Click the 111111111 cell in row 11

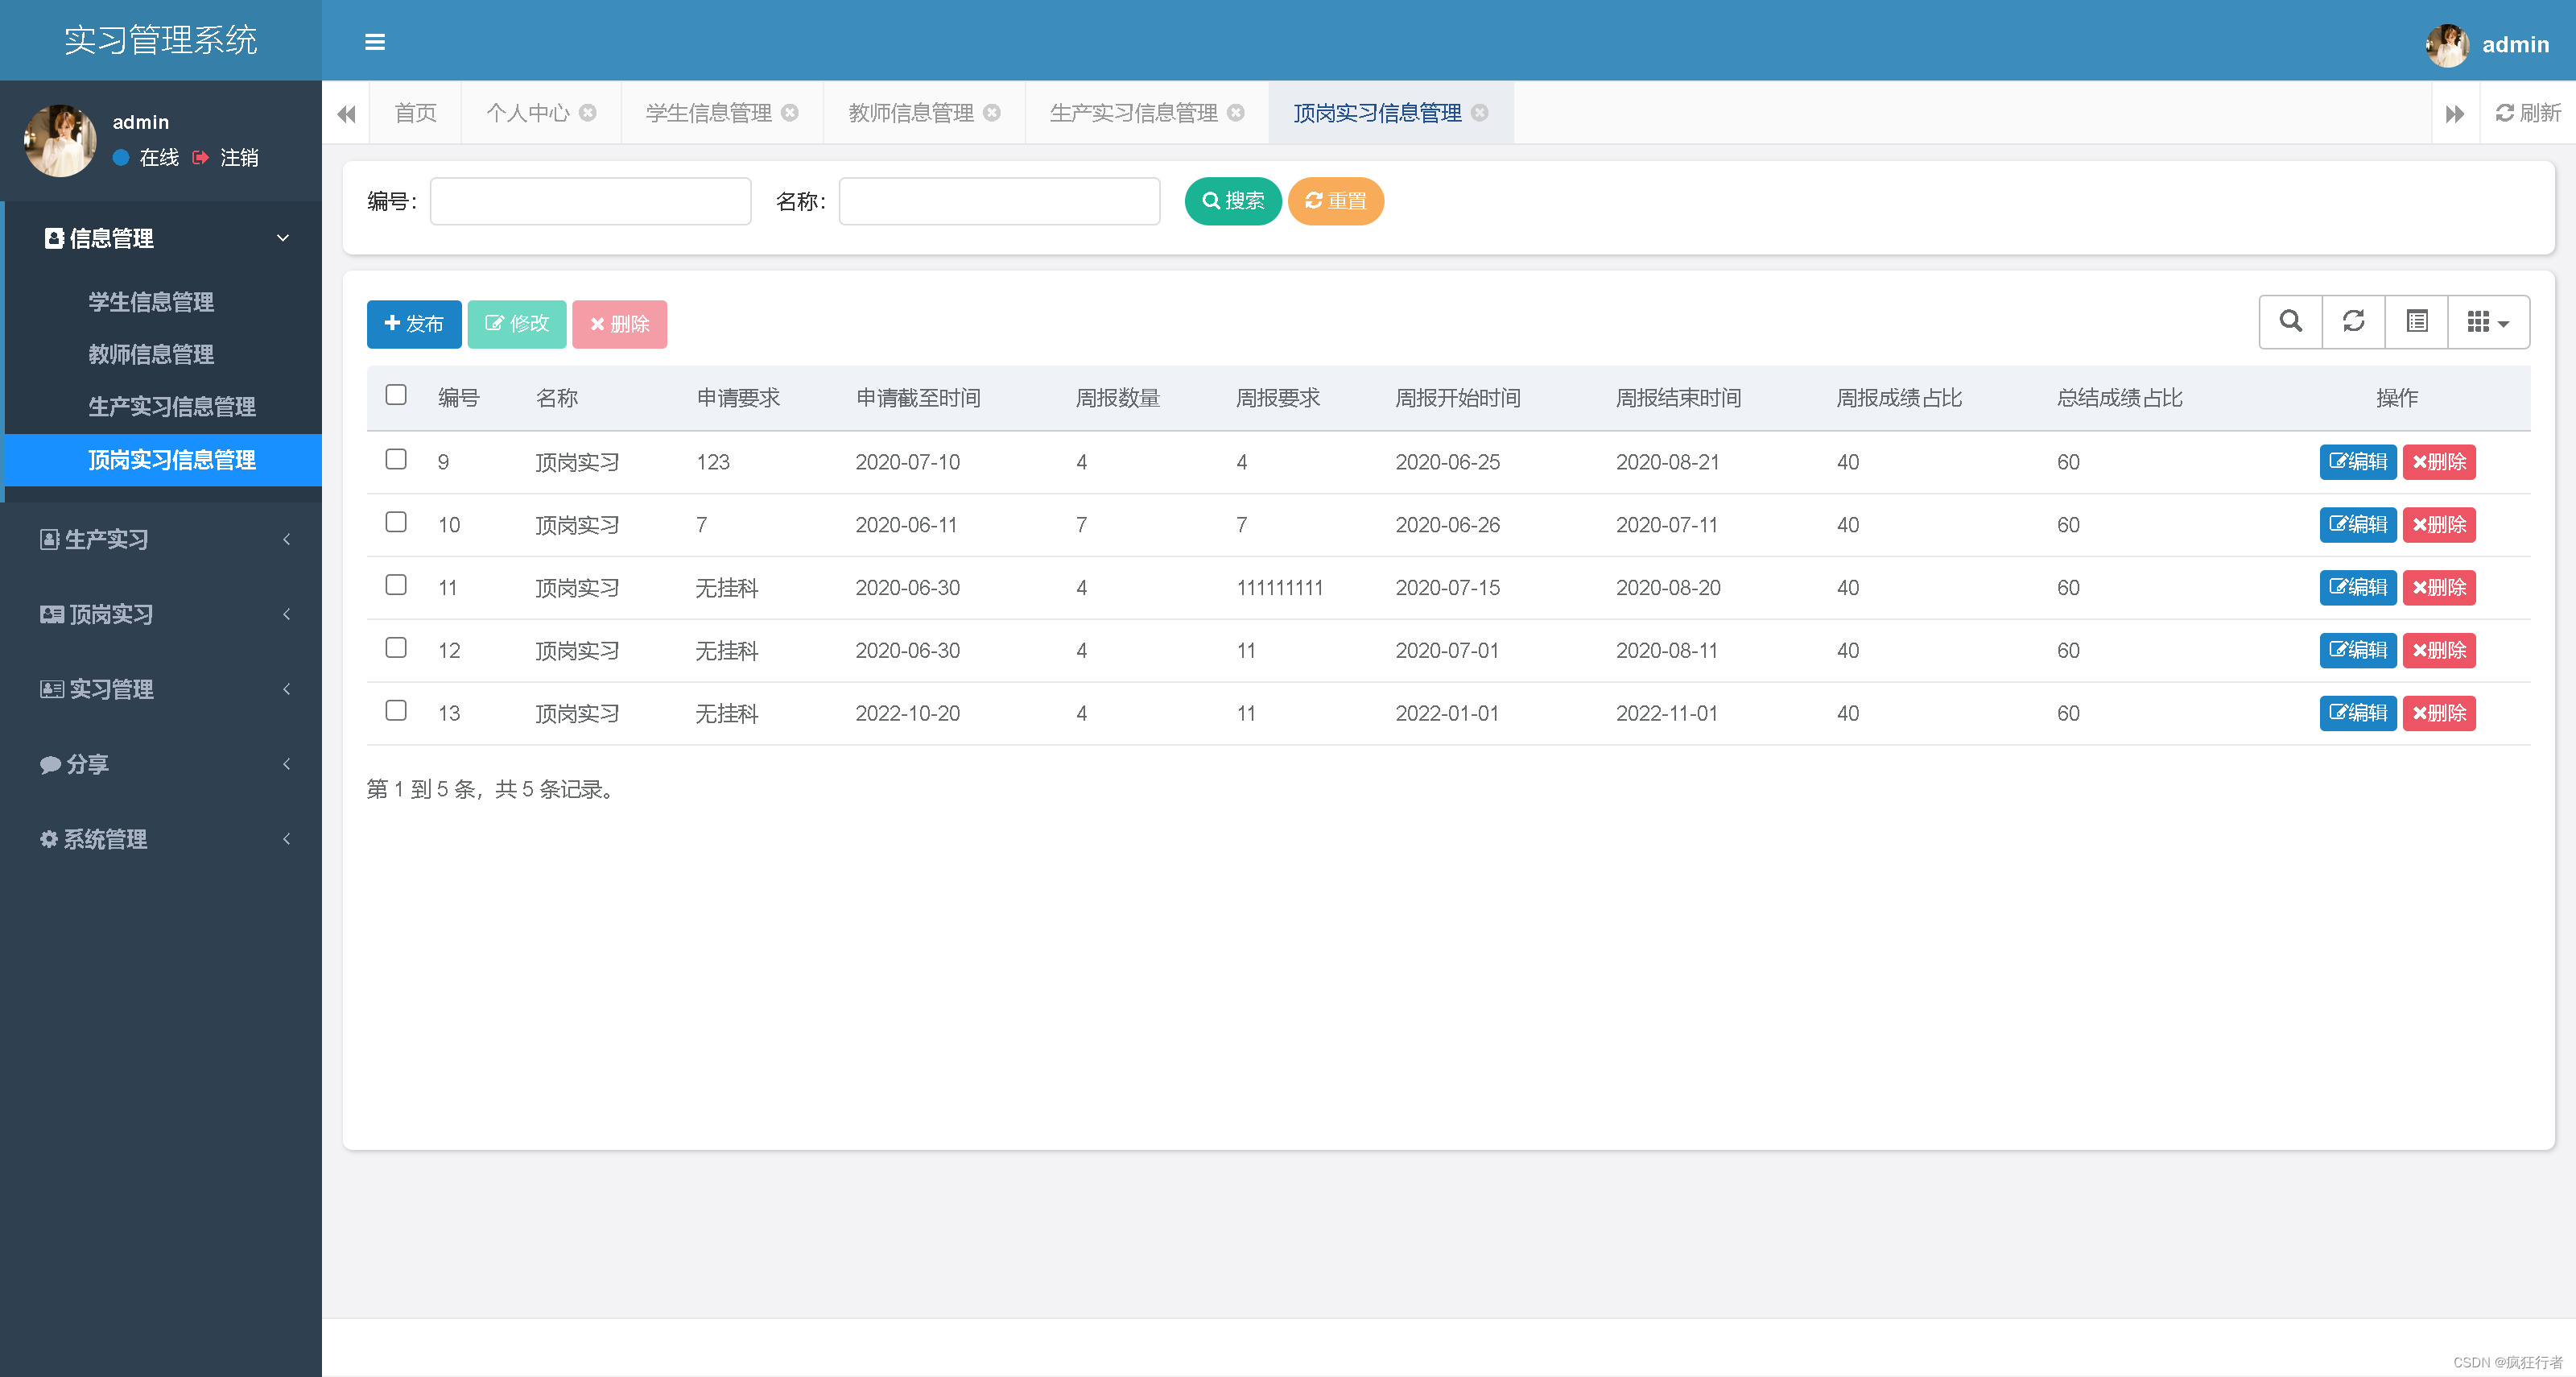tap(1280, 588)
